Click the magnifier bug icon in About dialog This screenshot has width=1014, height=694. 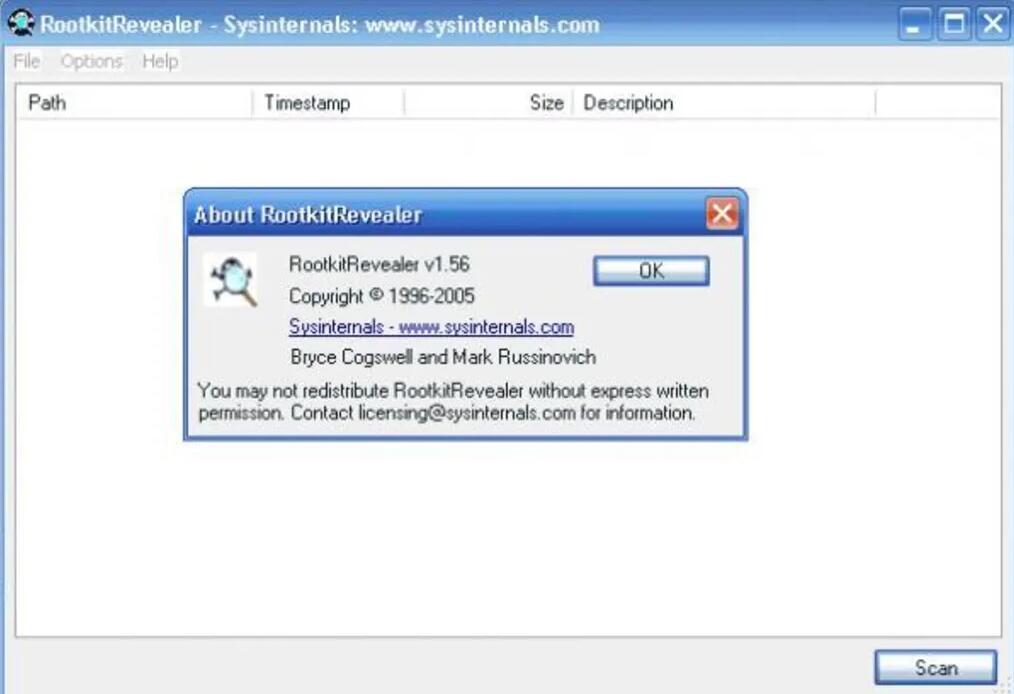pos(231,280)
